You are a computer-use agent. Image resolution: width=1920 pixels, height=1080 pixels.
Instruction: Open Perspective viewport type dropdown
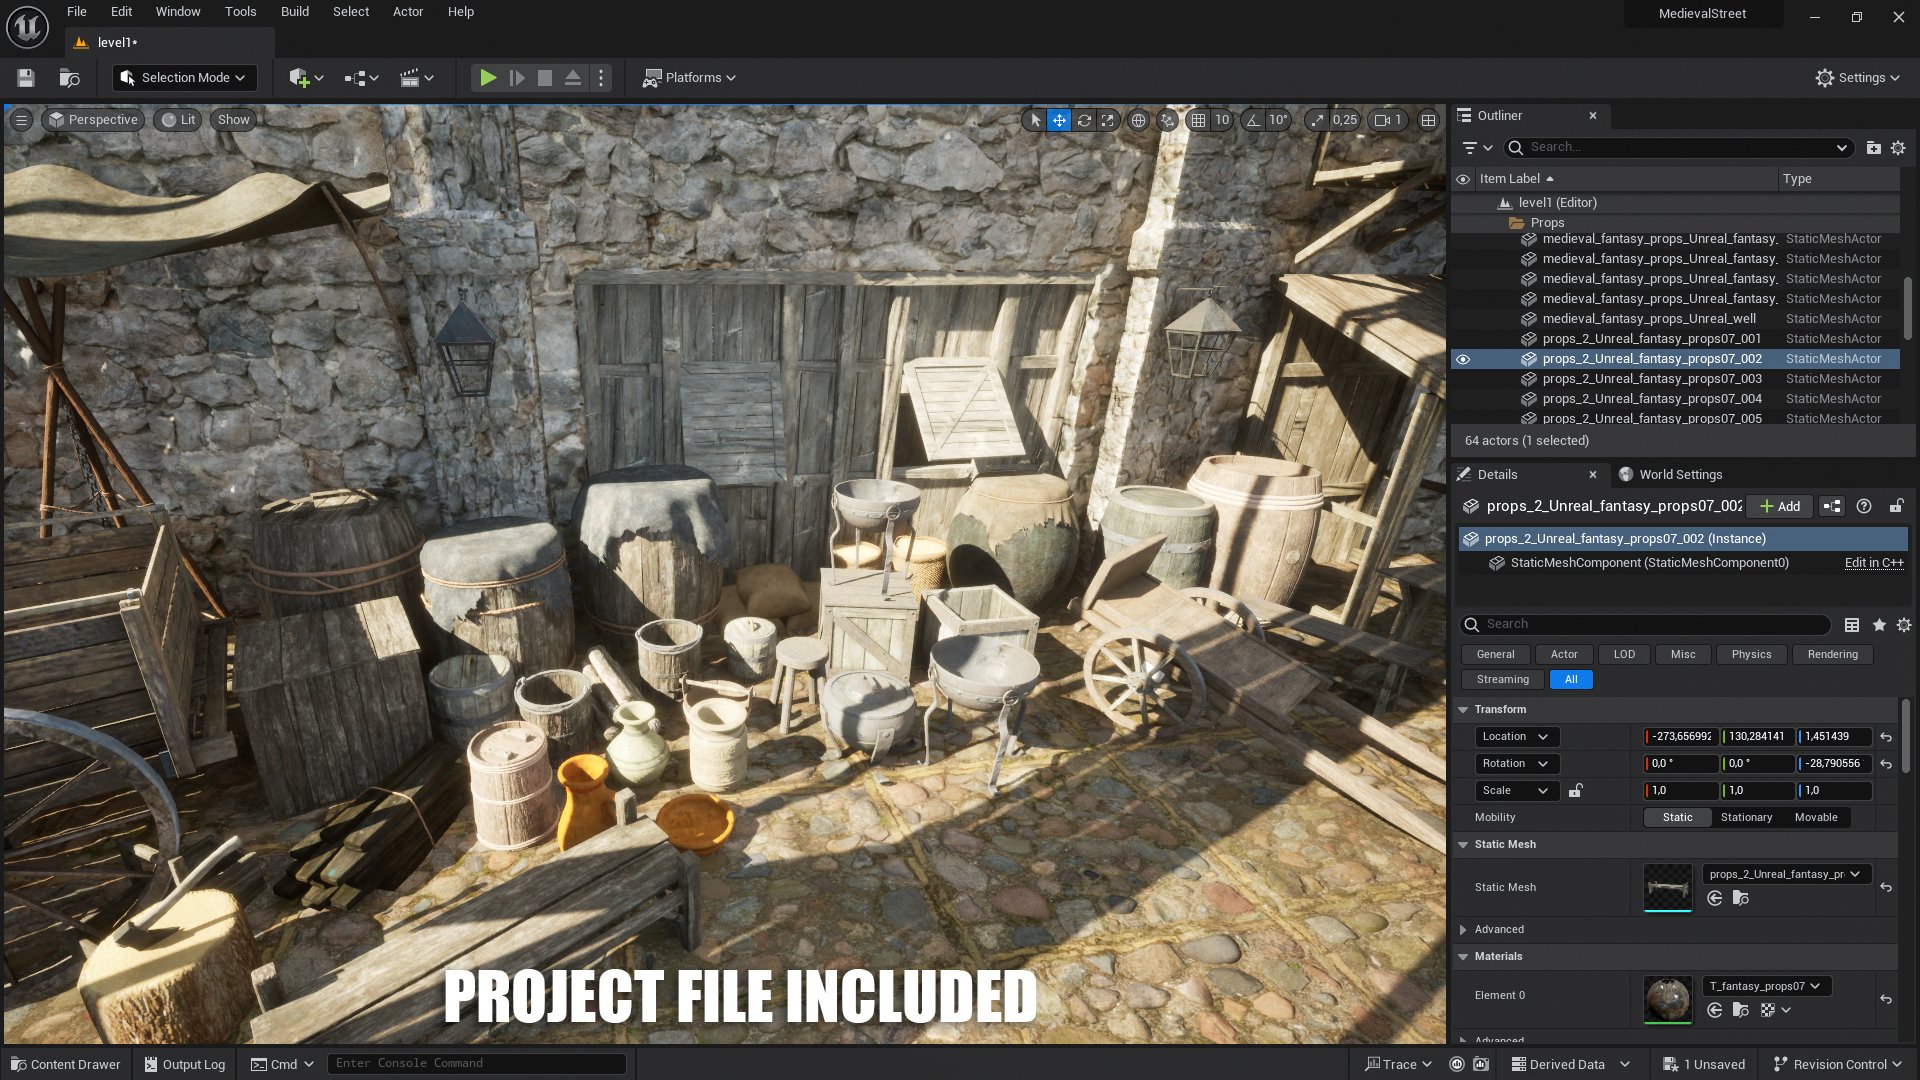pos(93,120)
